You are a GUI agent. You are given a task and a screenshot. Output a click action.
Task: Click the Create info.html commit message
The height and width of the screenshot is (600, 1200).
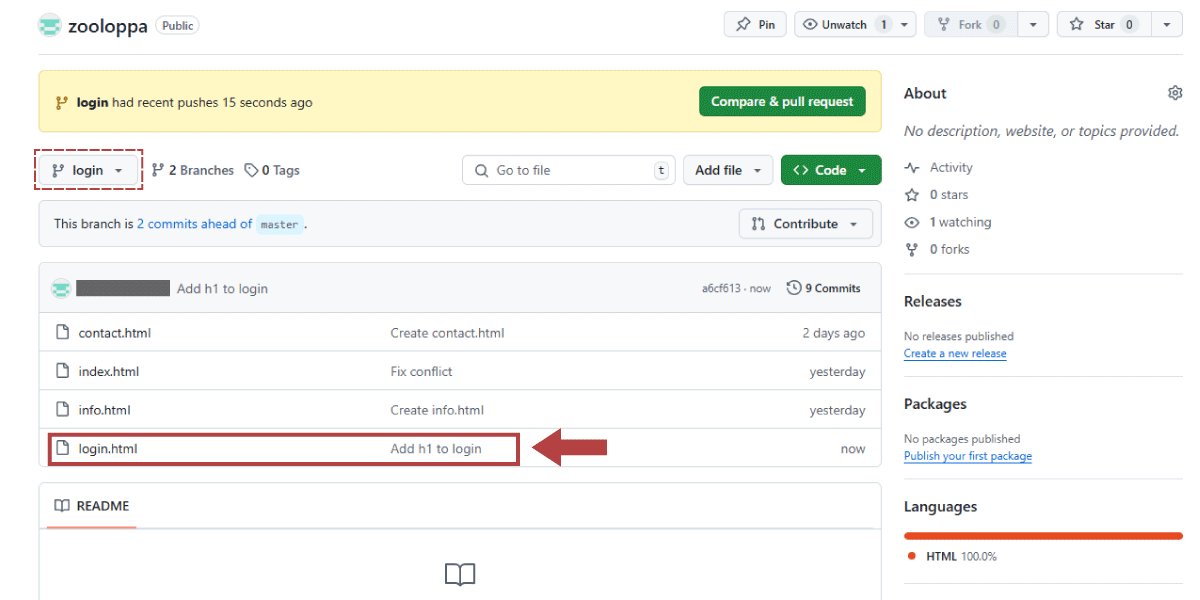pos(437,410)
